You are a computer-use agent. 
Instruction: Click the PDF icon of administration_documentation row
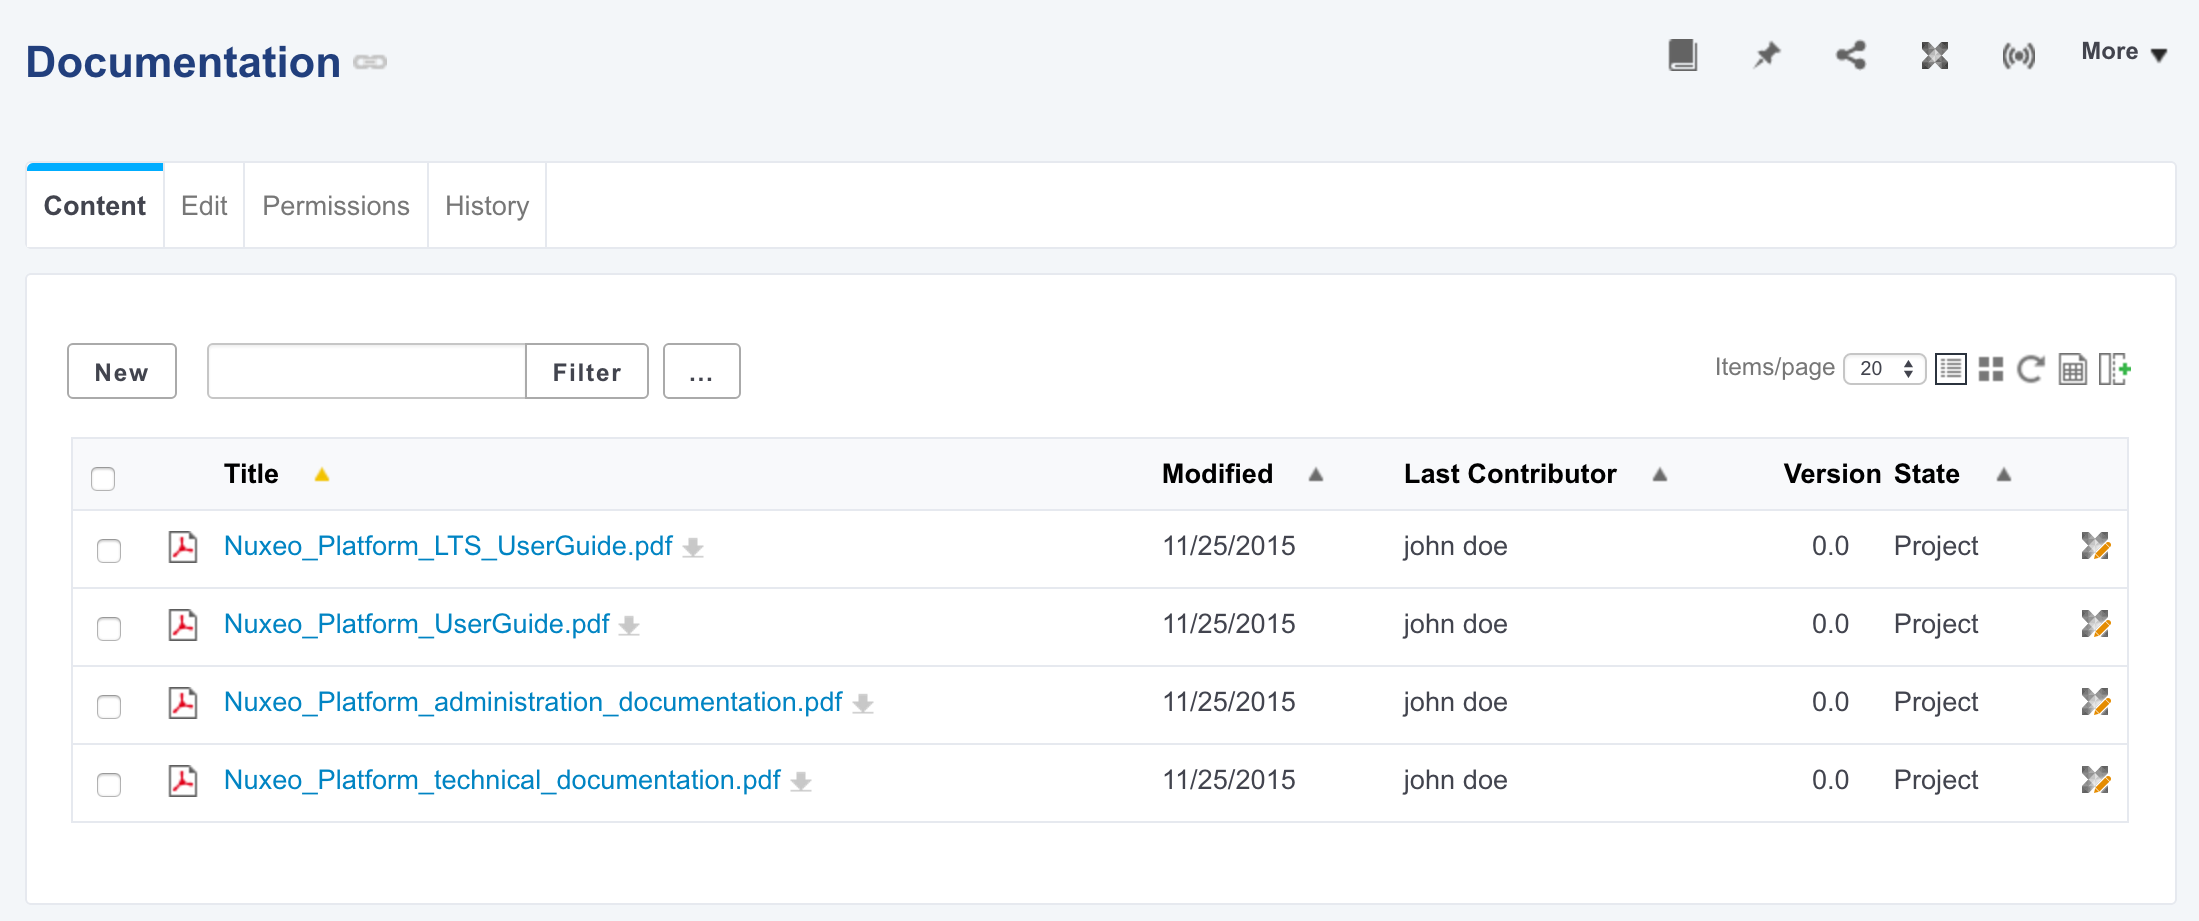183,703
